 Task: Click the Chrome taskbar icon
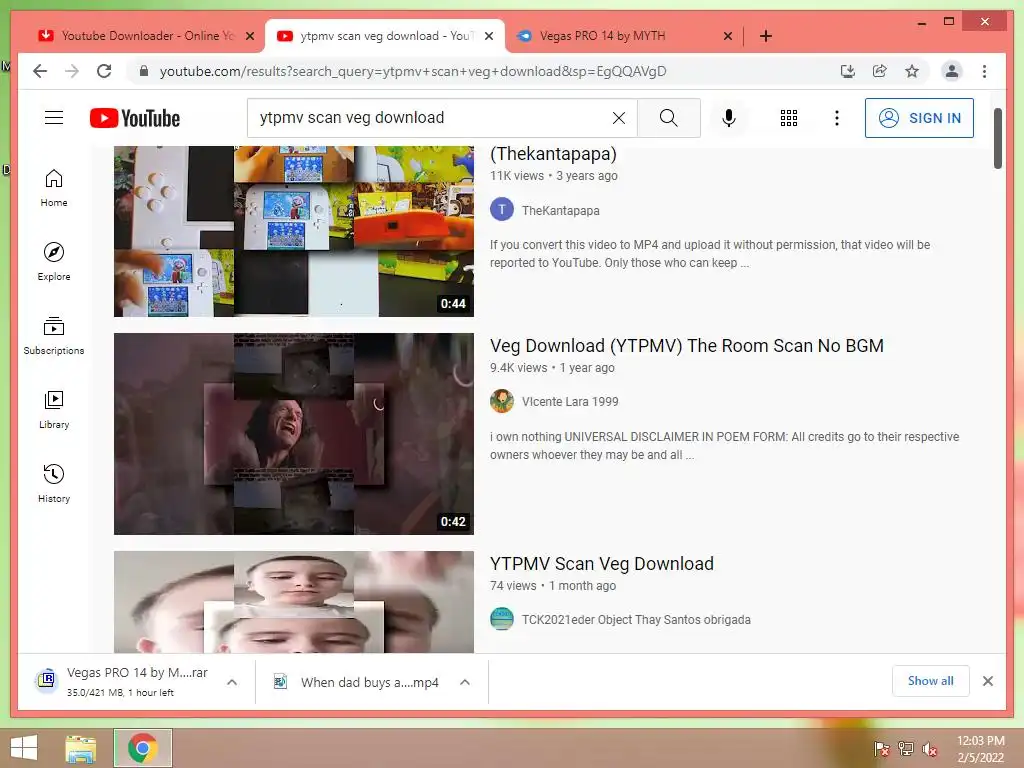(142, 748)
